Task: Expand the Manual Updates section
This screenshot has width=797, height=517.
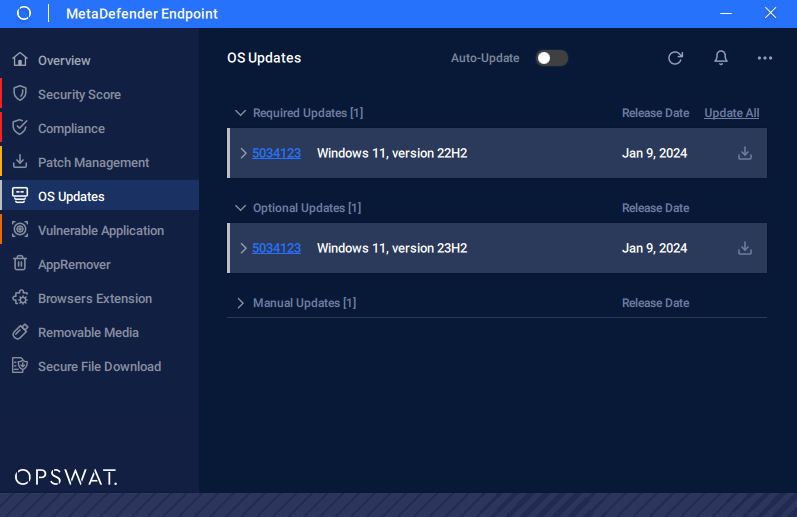Action: coord(240,303)
